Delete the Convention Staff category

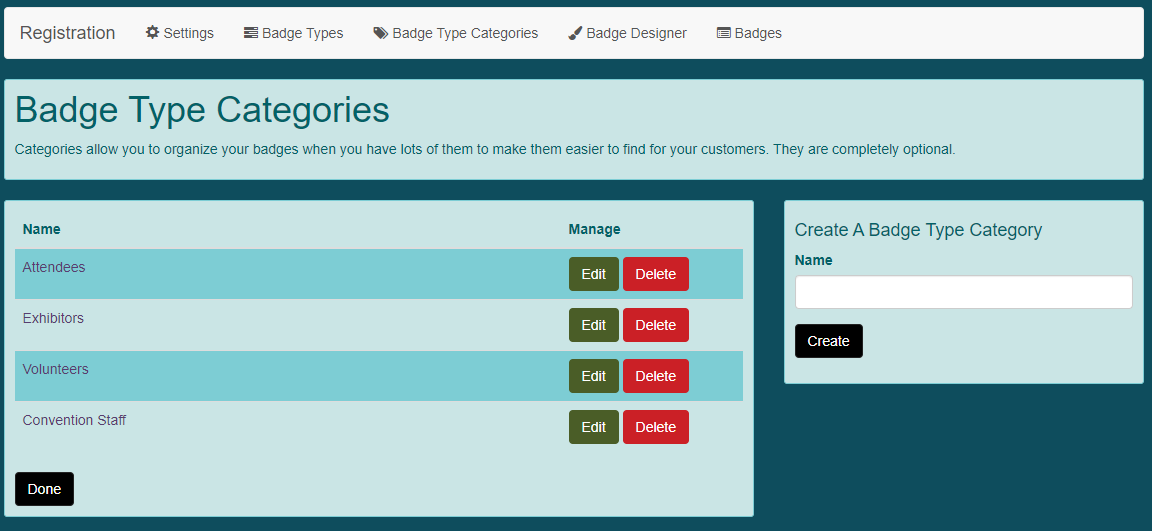pyautogui.click(x=655, y=427)
